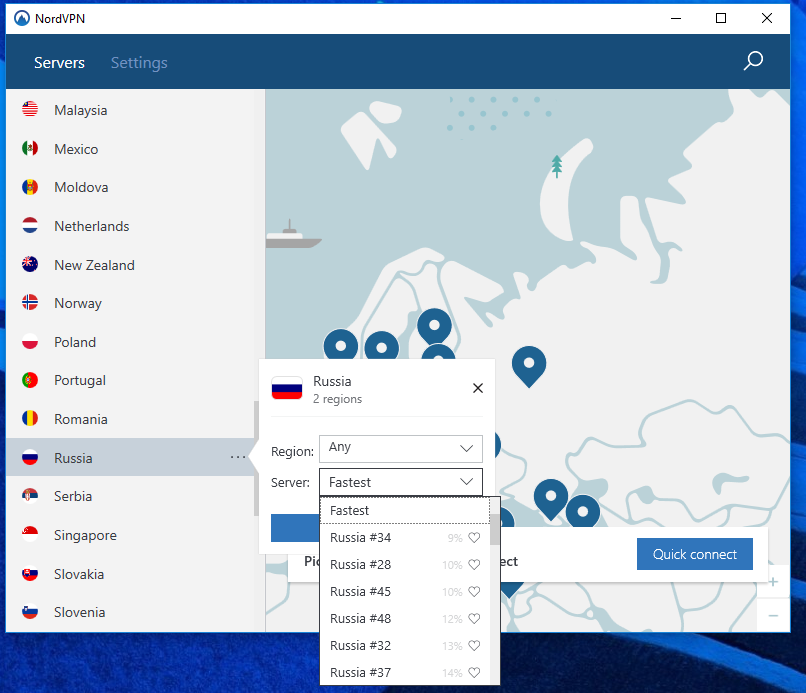Select Russia #48 server

pos(405,618)
